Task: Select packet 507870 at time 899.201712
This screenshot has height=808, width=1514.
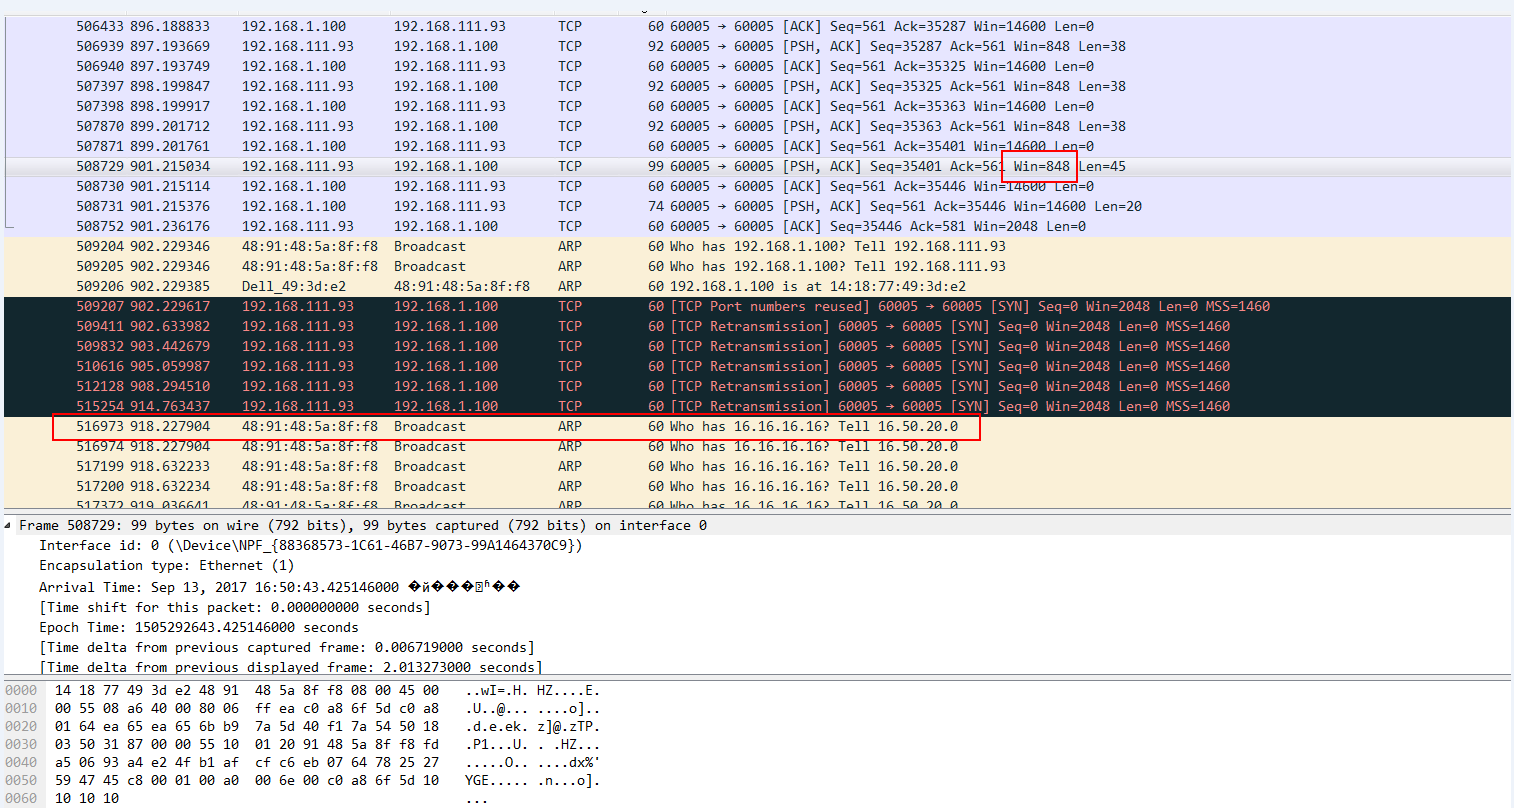Action: [x=757, y=126]
